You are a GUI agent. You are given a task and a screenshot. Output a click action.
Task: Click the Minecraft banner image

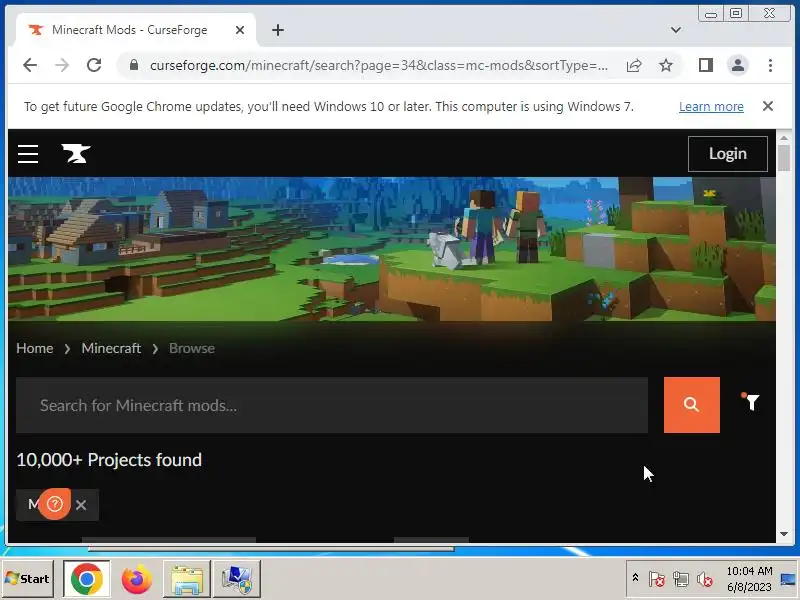coord(392,249)
